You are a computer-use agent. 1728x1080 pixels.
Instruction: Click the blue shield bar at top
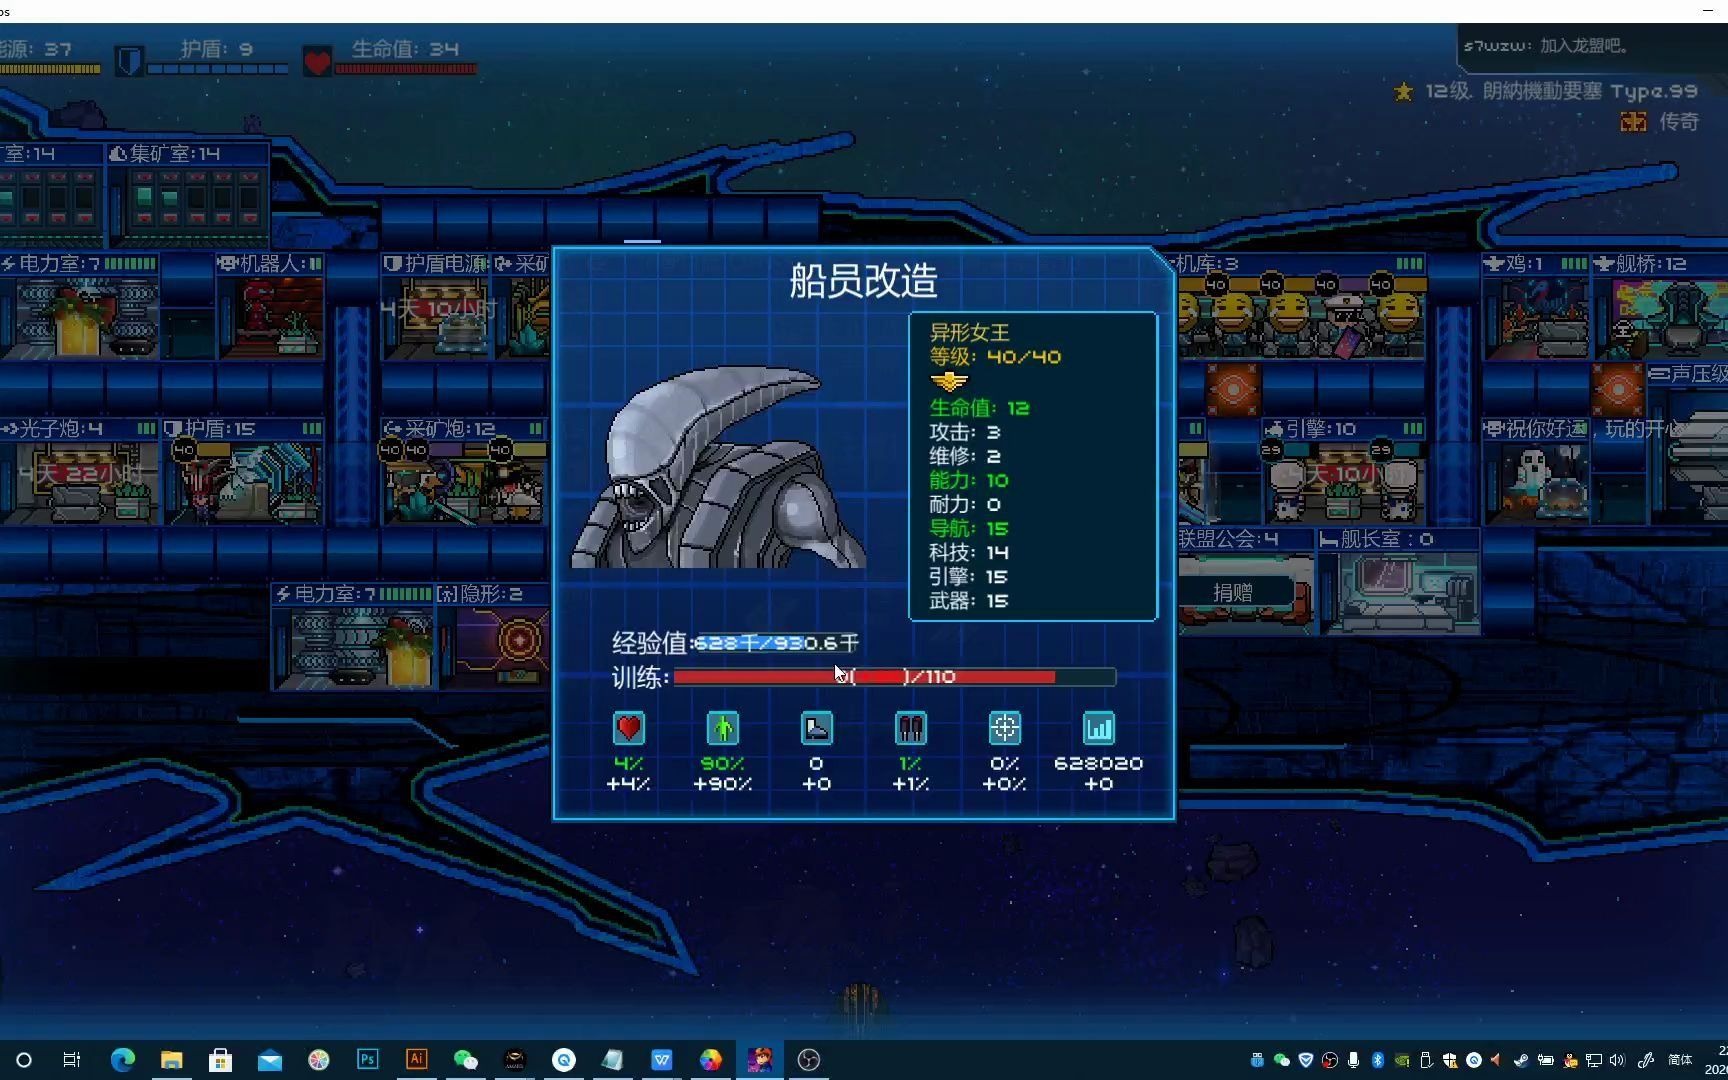click(218, 69)
